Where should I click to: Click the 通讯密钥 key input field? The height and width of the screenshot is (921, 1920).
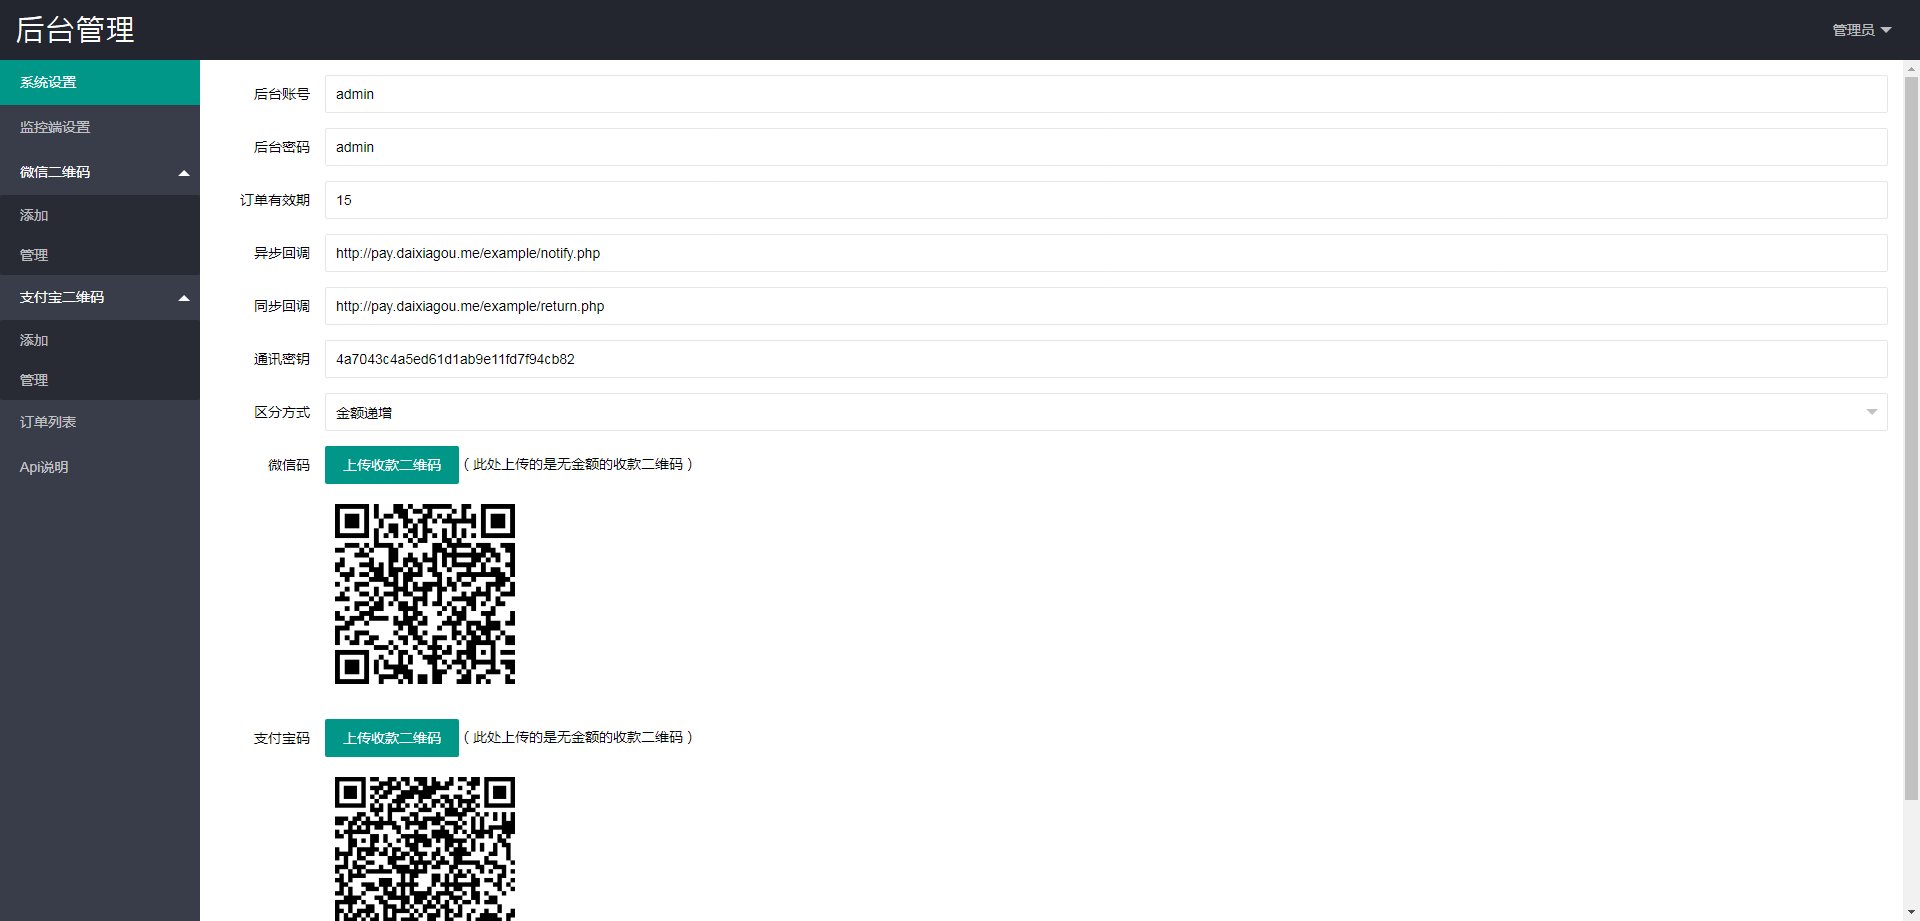pyautogui.click(x=1106, y=359)
